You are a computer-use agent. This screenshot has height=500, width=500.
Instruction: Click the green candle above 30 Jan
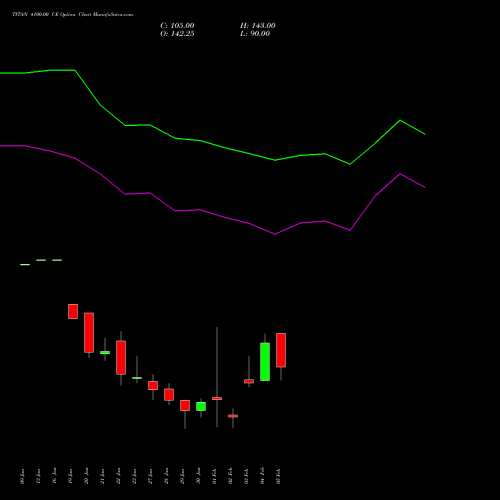point(201,406)
